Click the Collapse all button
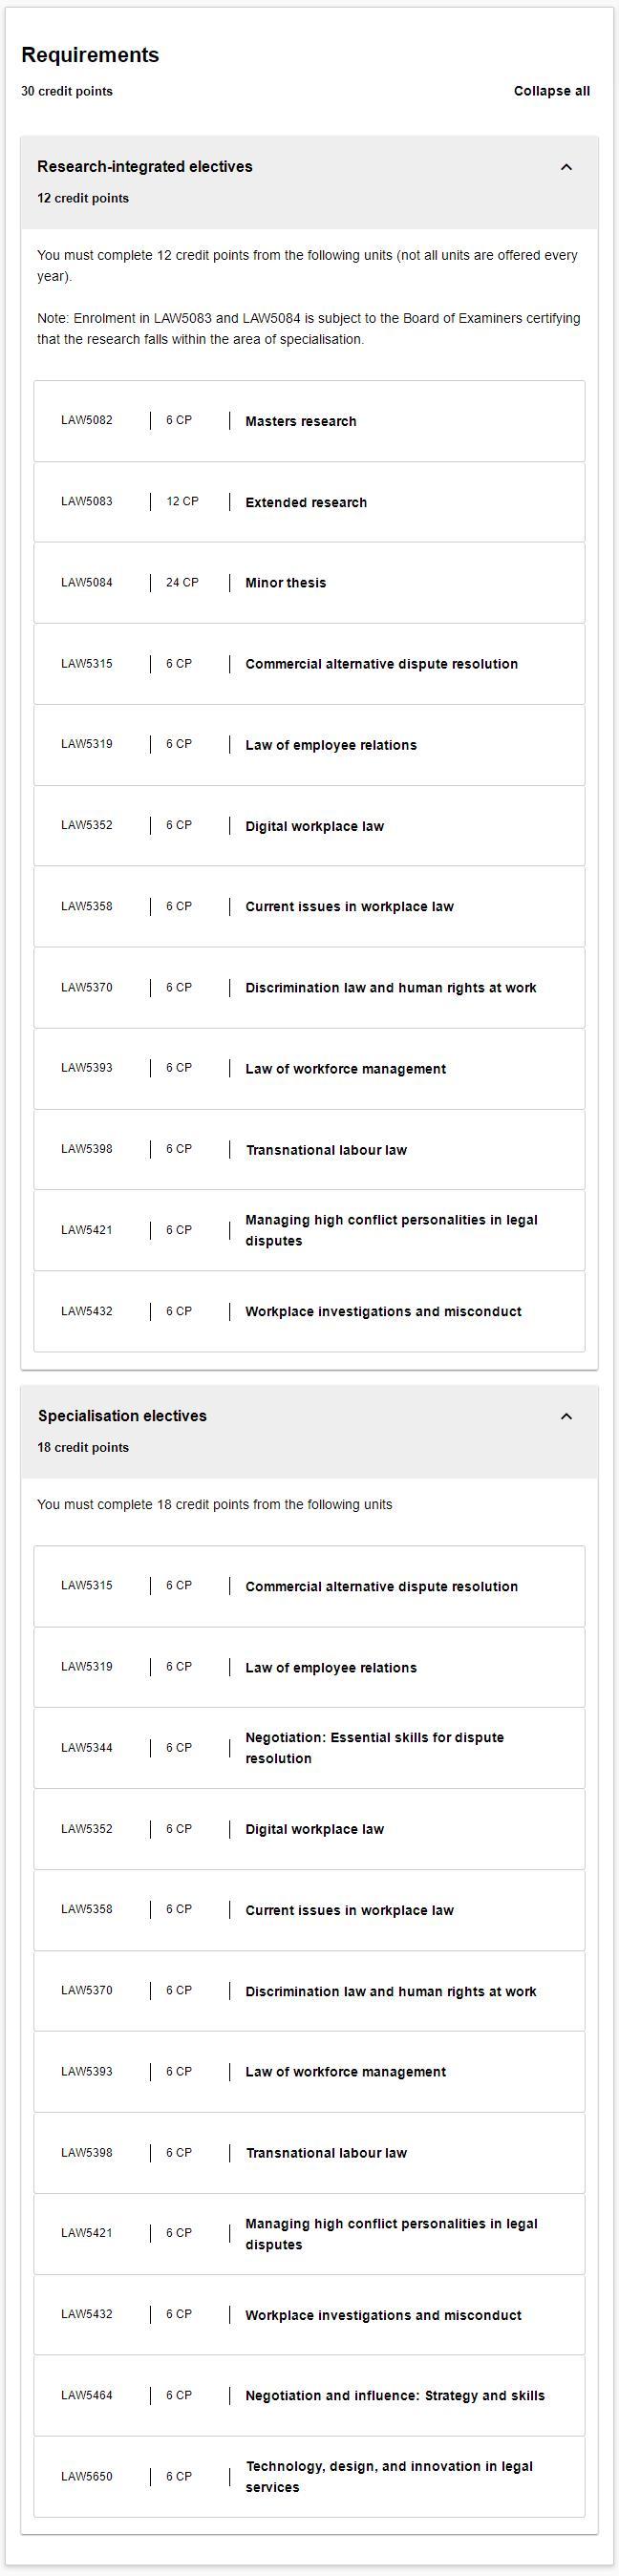The width and height of the screenshot is (619, 2576). [551, 91]
